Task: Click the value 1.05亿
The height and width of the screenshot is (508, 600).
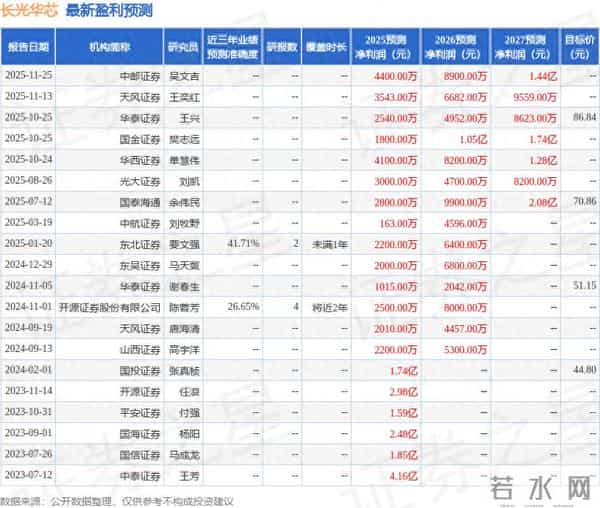Action: click(x=473, y=140)
